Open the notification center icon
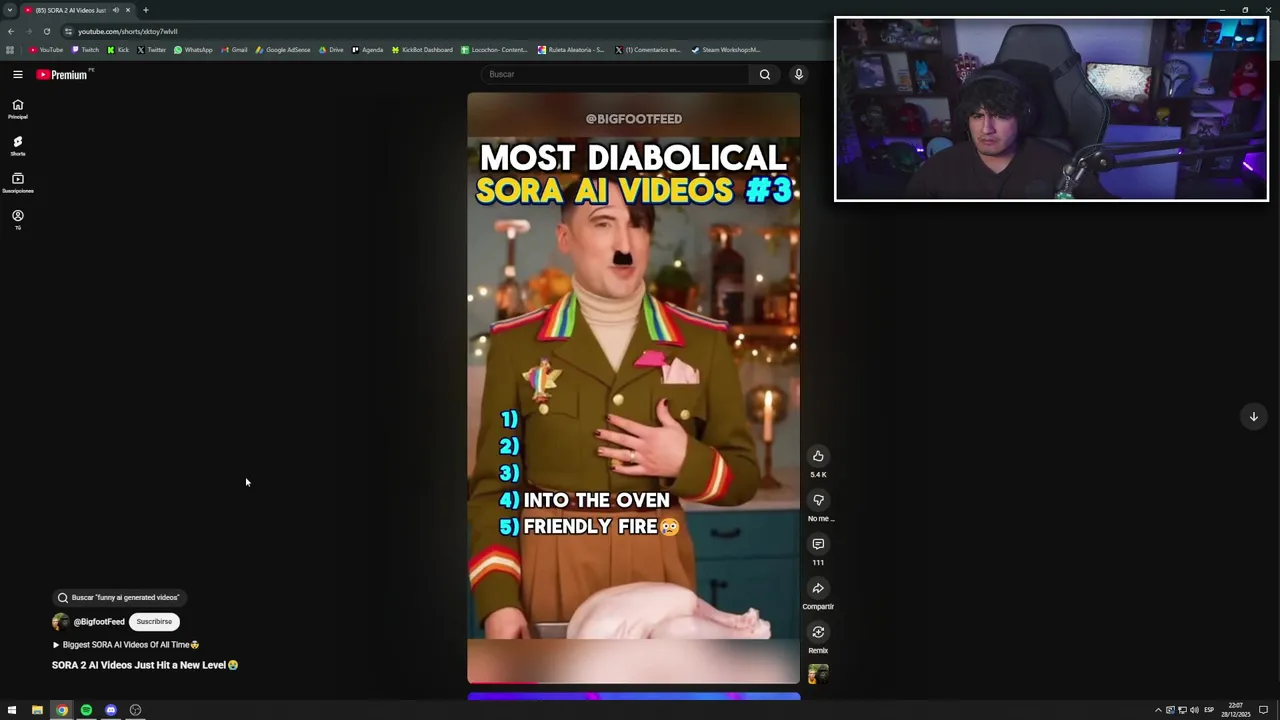Image resolution: width=1280 pixels, height=720 pixels. point(1263,710)
